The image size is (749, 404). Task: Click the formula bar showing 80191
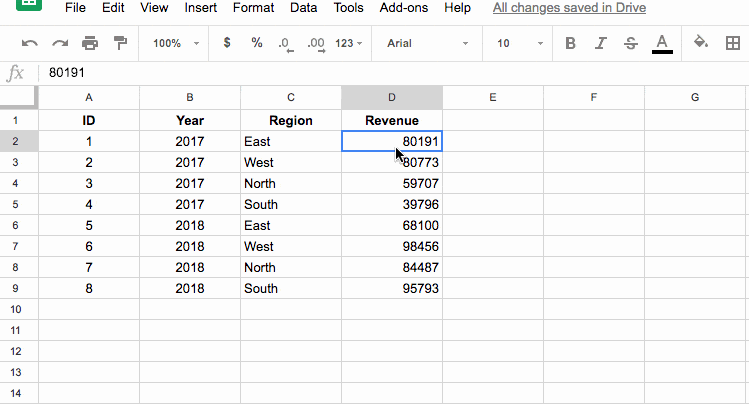pyautogui.click(x=392, y=73)
